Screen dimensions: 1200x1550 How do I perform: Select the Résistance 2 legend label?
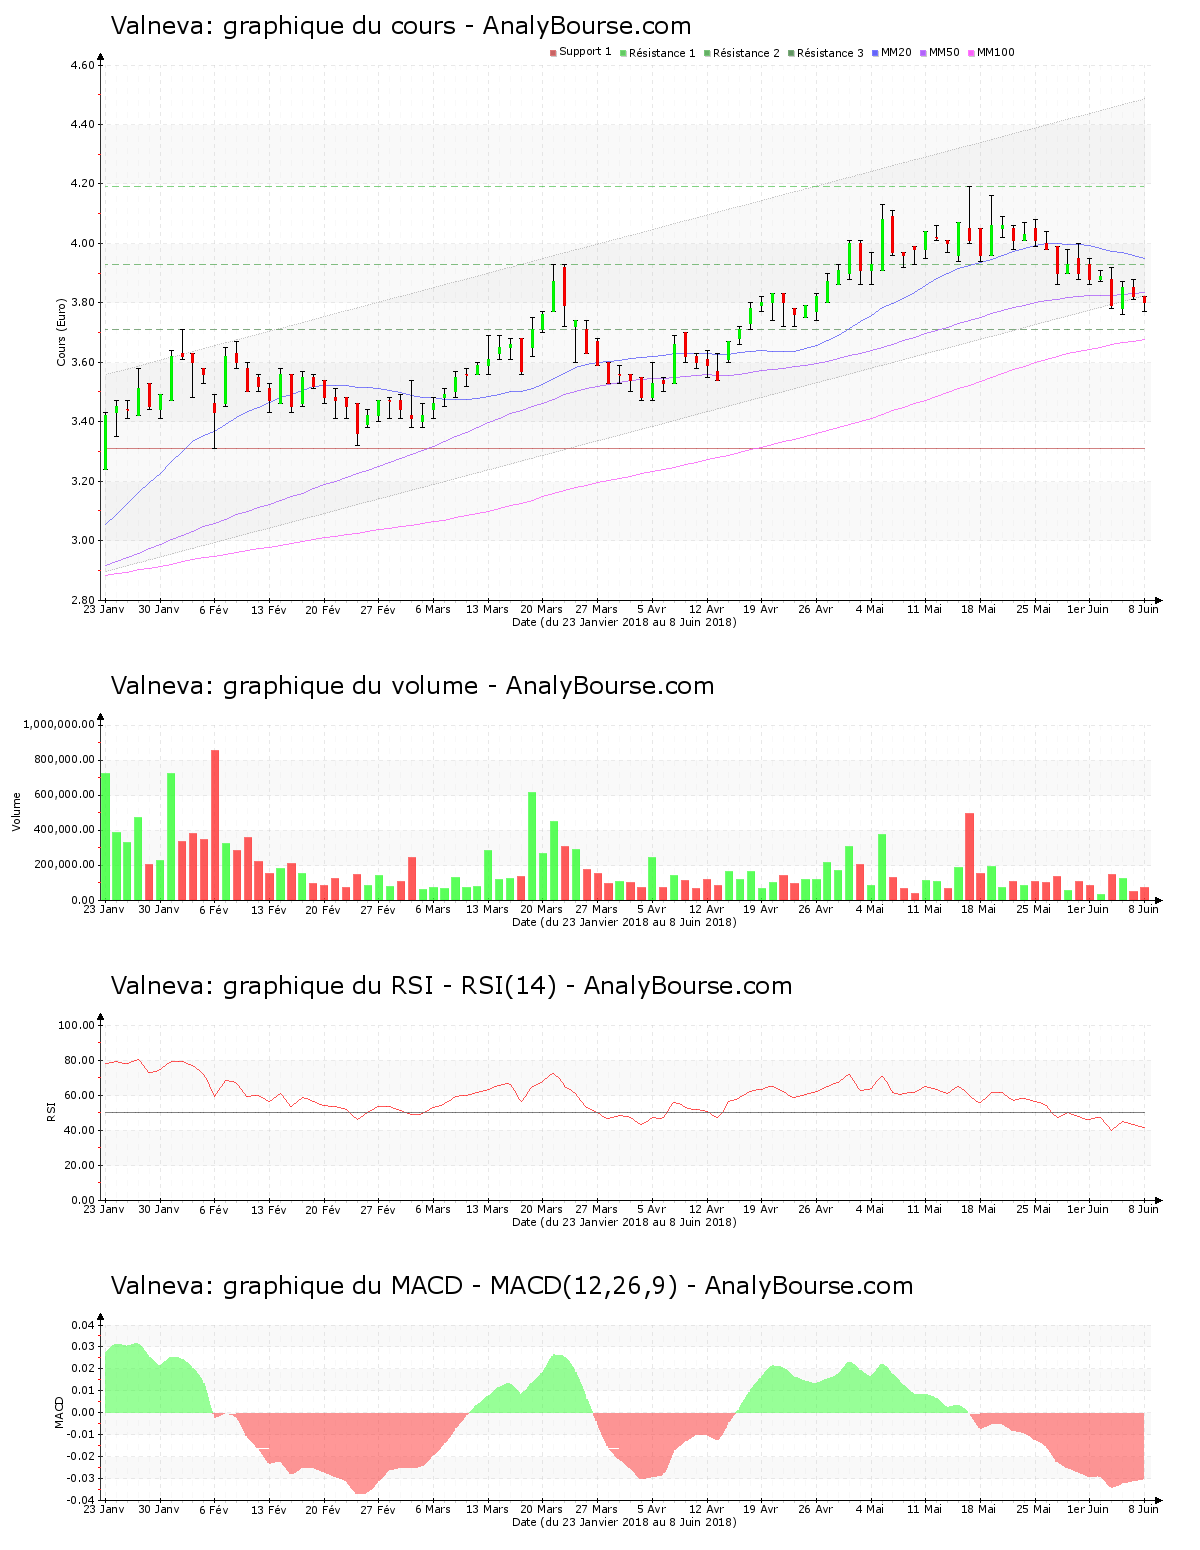click(x=746, y=53)
